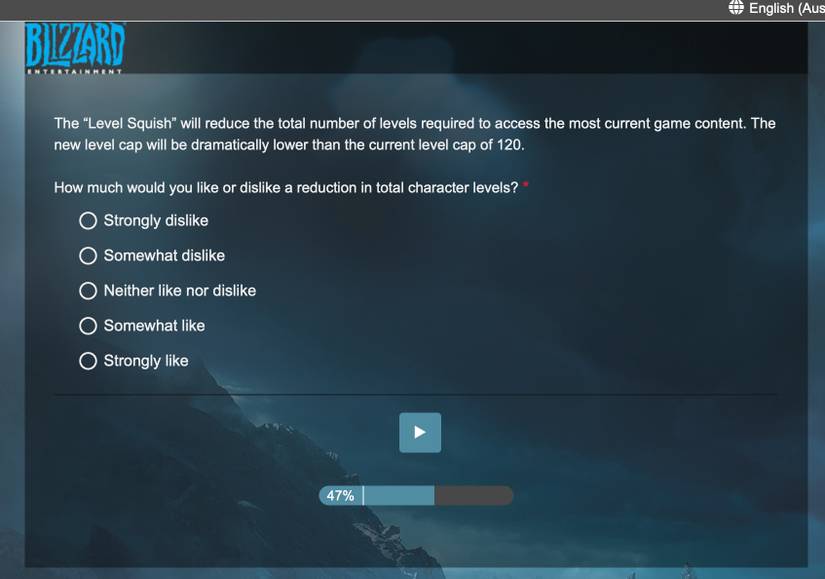The width and height of the screenshot is (825, 579).
Task: Click the ENTERTAINMENT text under the logo
Action: [x=74, y=71]
